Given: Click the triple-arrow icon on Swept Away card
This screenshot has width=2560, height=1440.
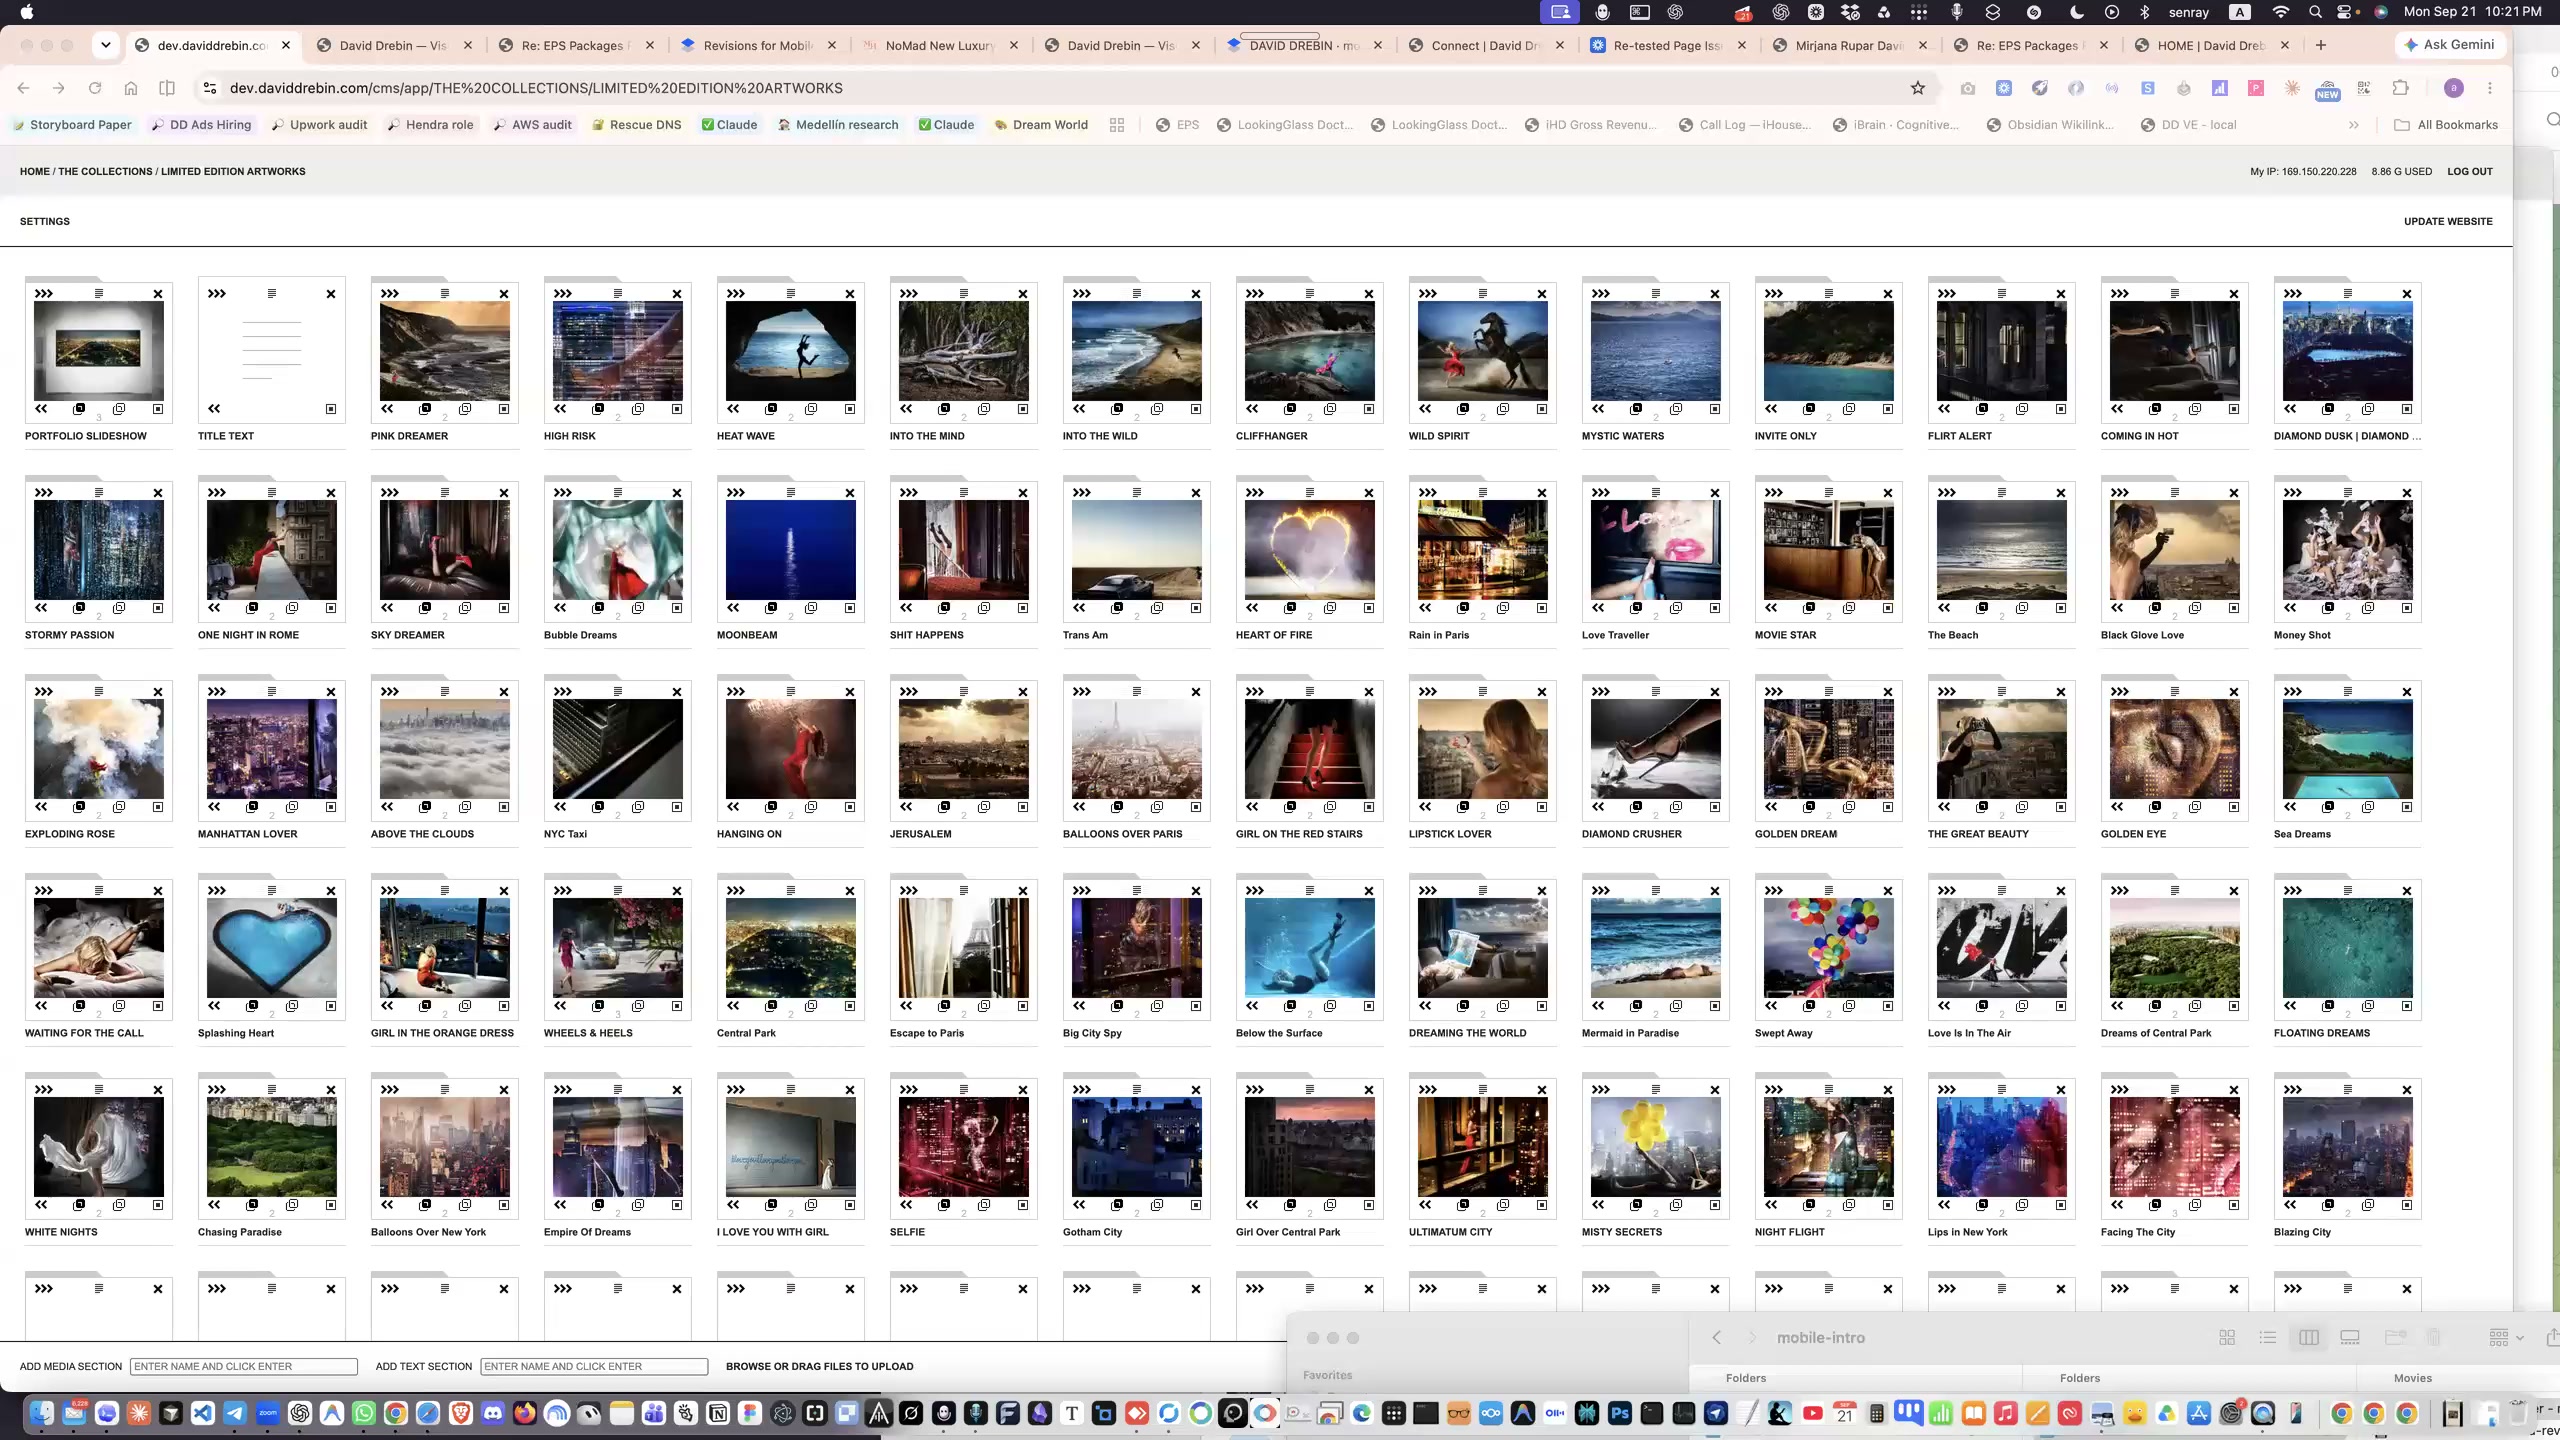Looking at the screenshot, I should click(x=1774, y=890).
